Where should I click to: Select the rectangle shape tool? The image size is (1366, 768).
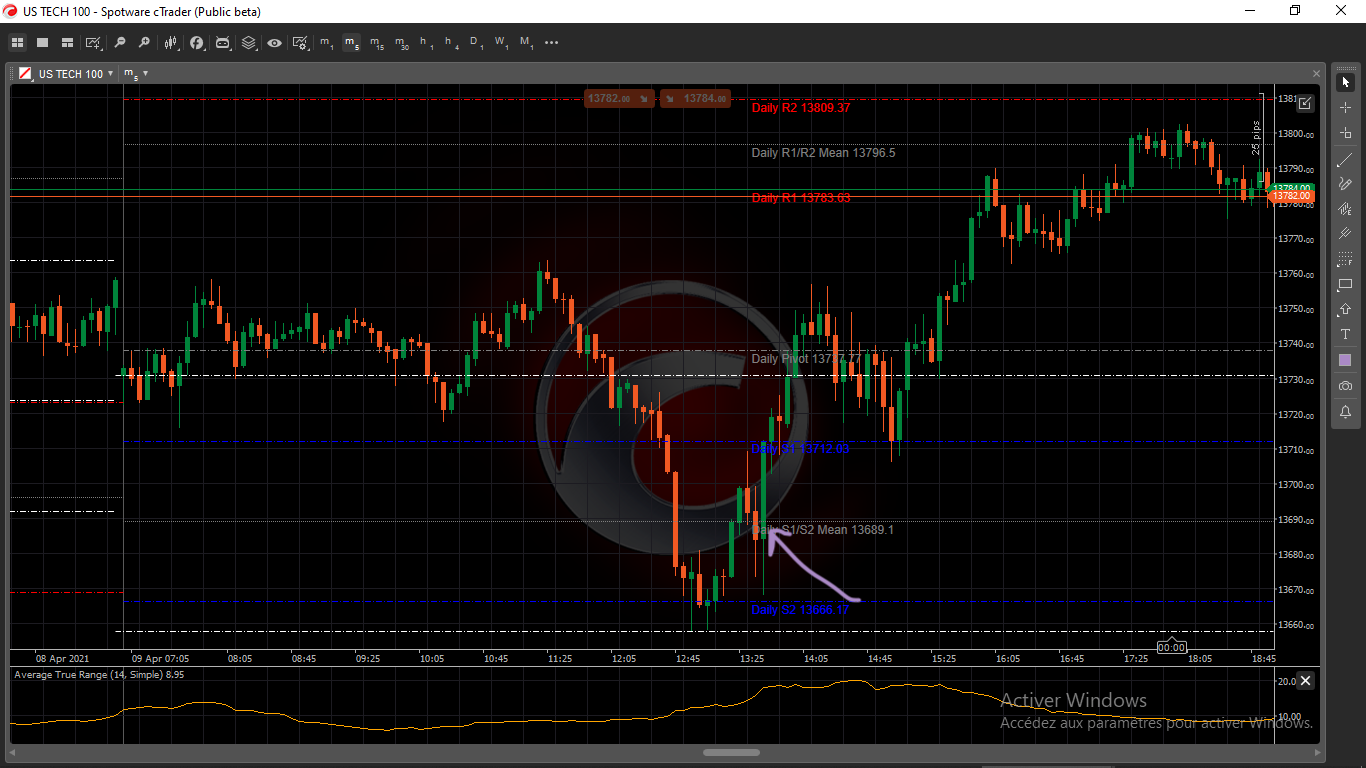[1345, 285]
